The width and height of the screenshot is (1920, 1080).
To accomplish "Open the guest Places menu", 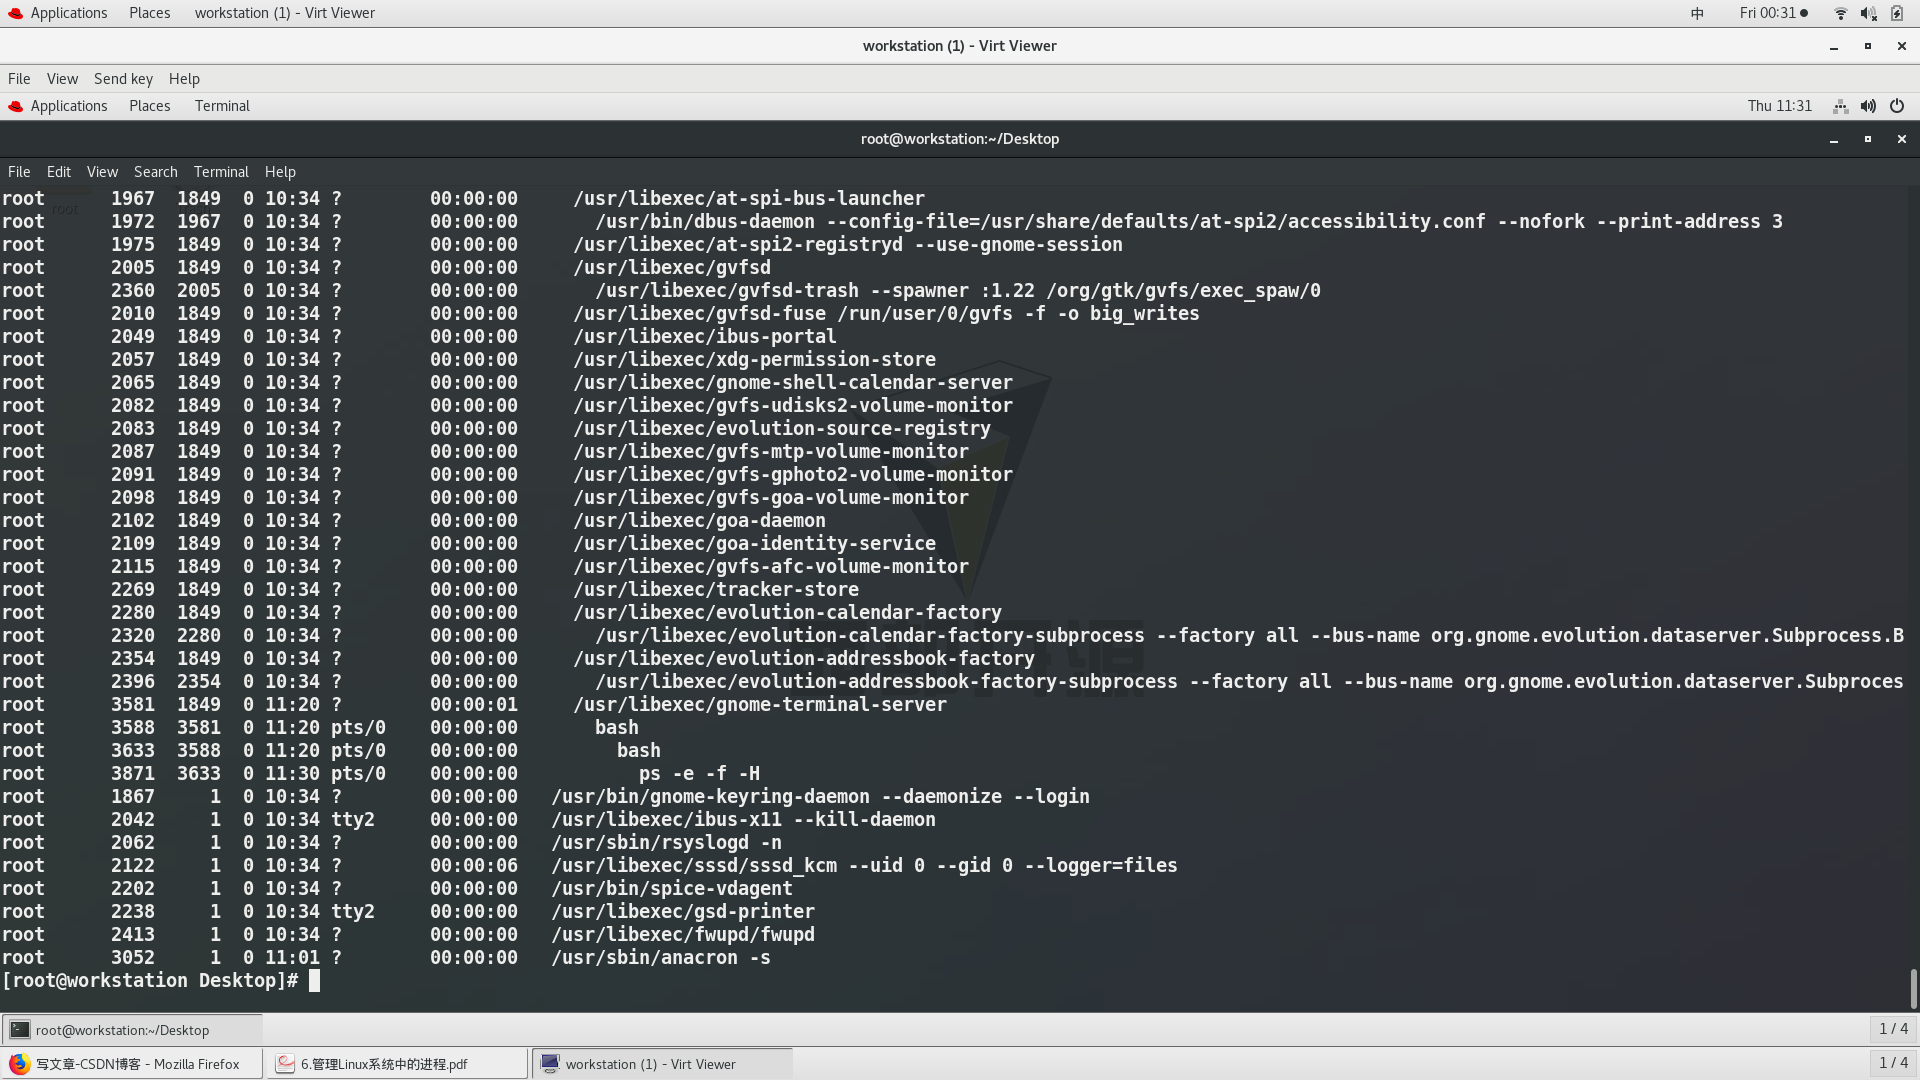I will pyautogui.click(x=149, y=106).
